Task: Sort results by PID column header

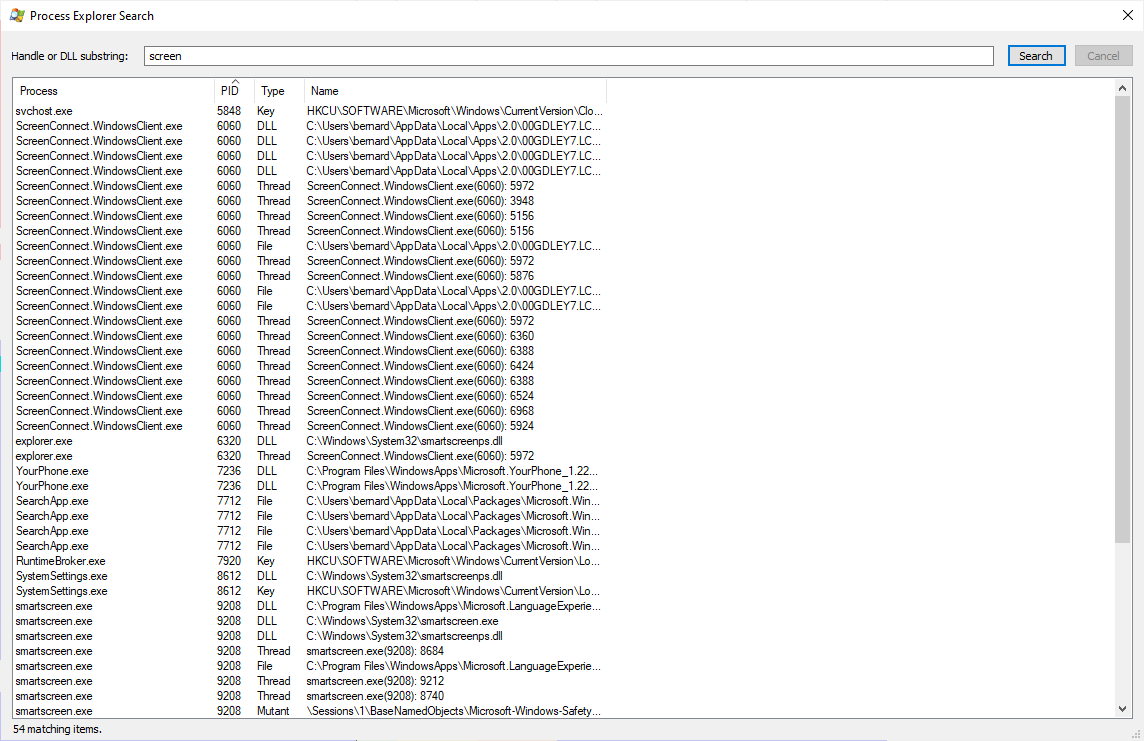Action: pyautogui.click(x=234, y=91)
